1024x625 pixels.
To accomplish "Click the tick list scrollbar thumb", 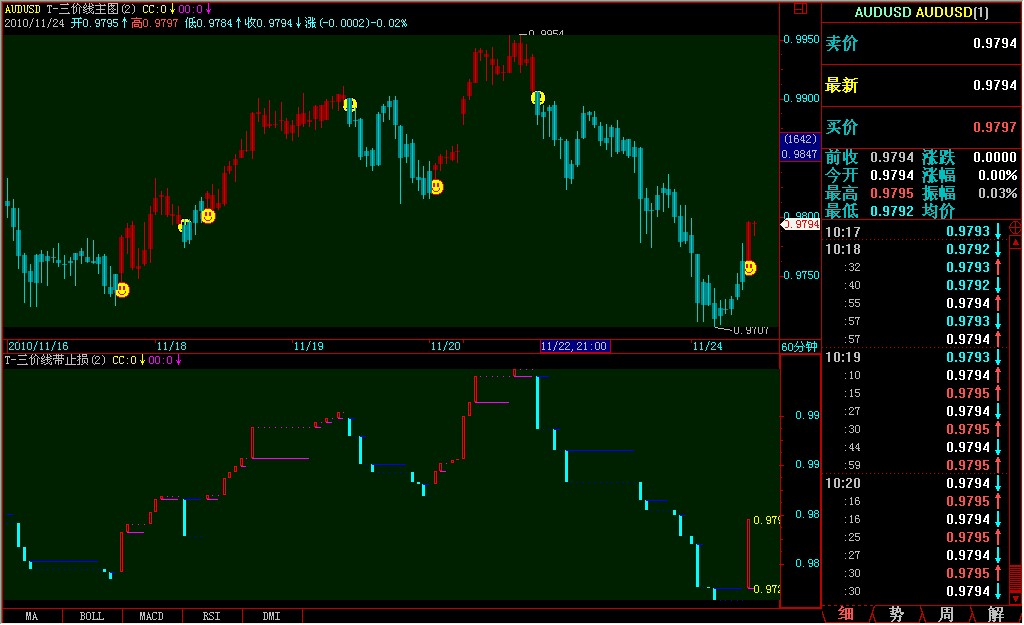I will [x=1016, y=578].
